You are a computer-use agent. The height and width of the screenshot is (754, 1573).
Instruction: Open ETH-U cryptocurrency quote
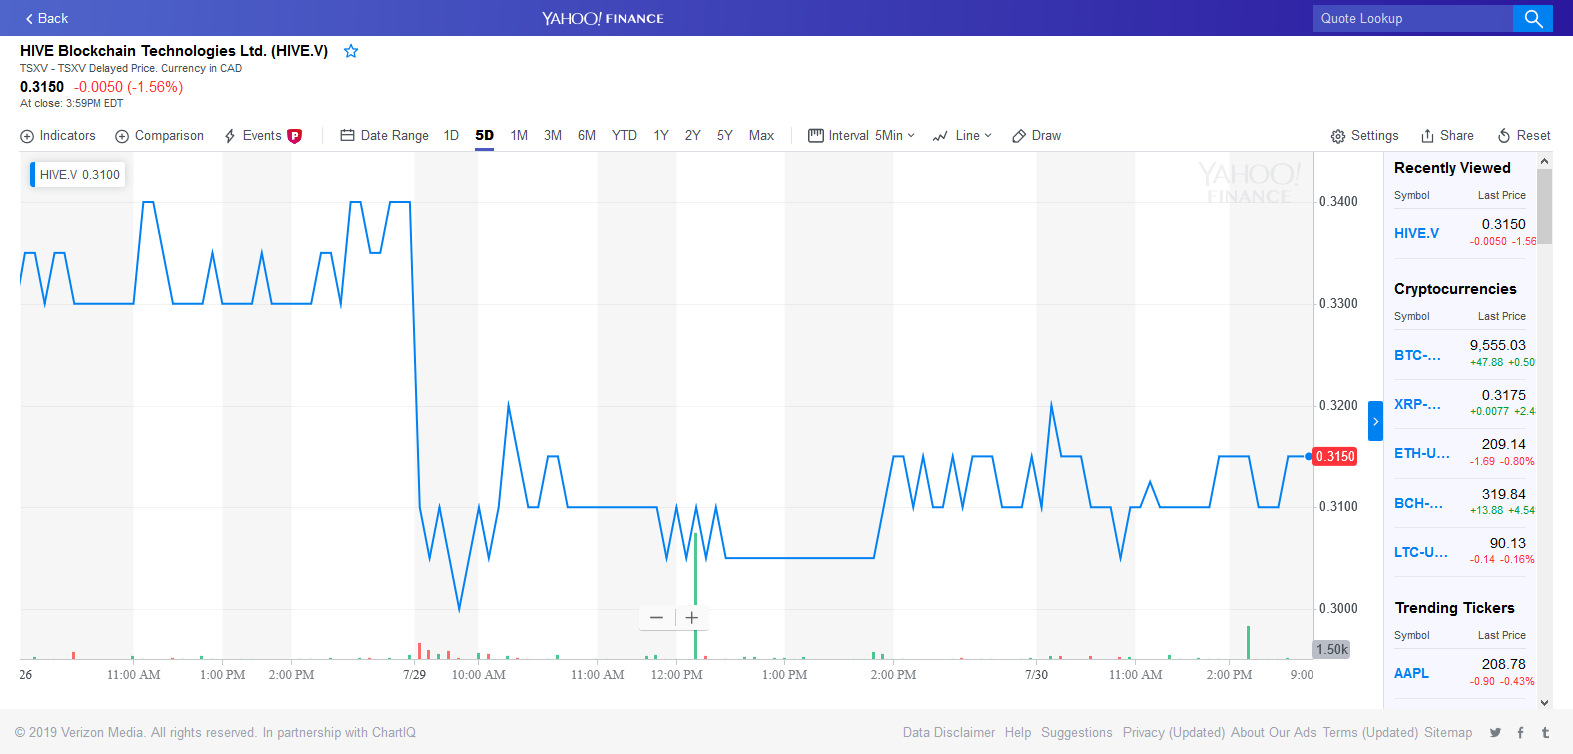[x=1422, y=453]
